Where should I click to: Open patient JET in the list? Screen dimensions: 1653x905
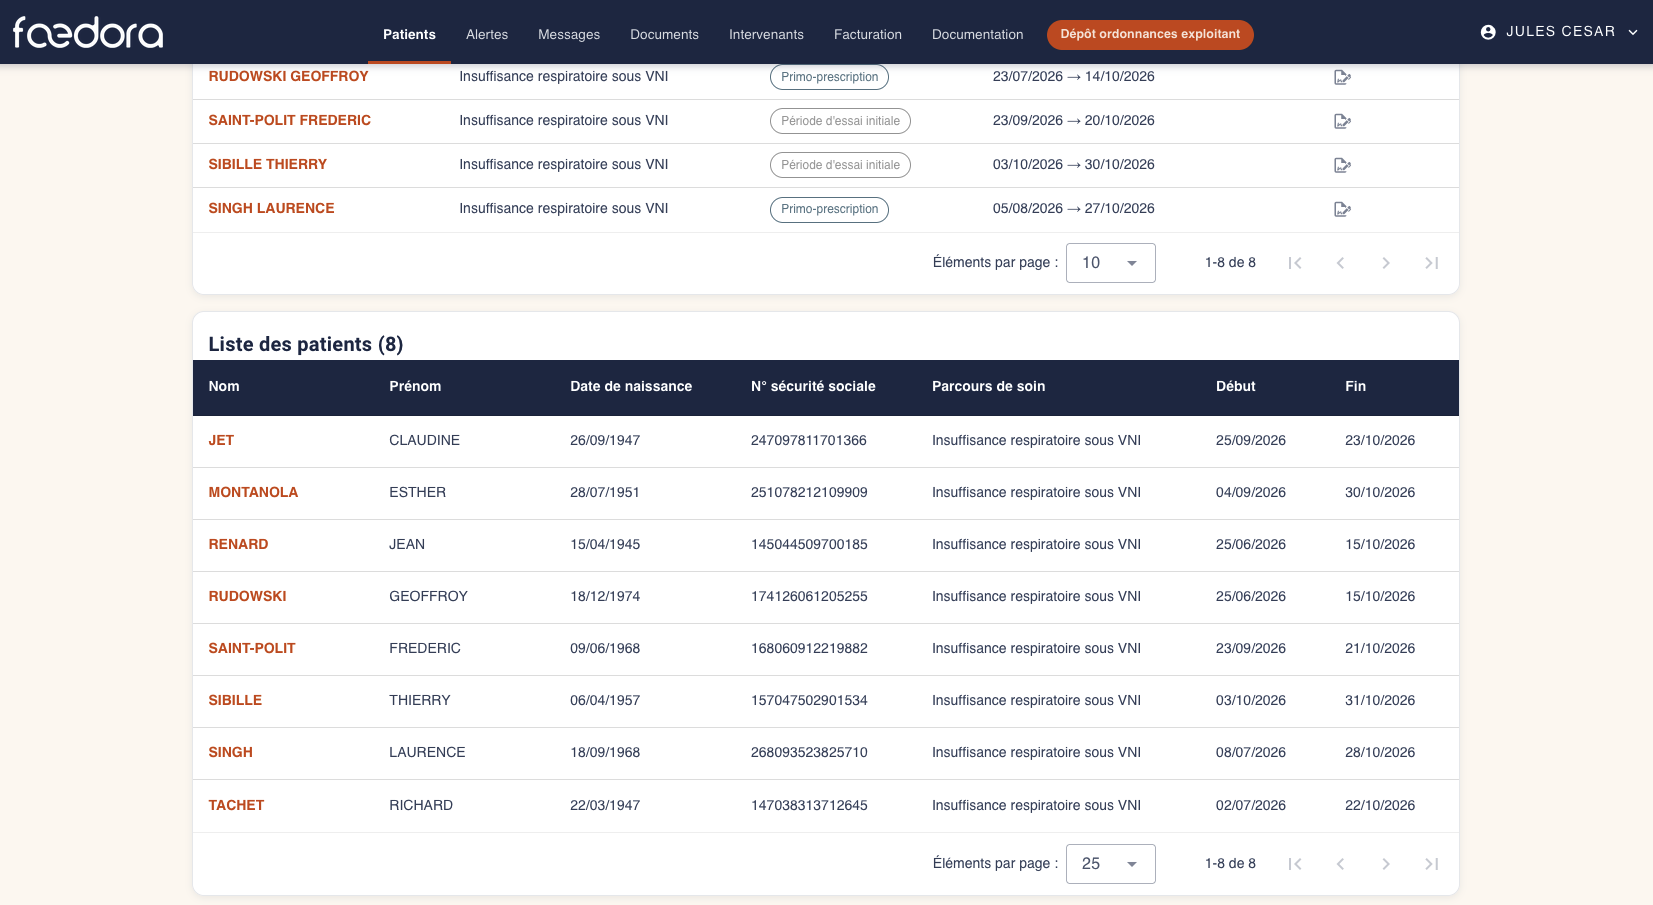(x=221, y=440)
